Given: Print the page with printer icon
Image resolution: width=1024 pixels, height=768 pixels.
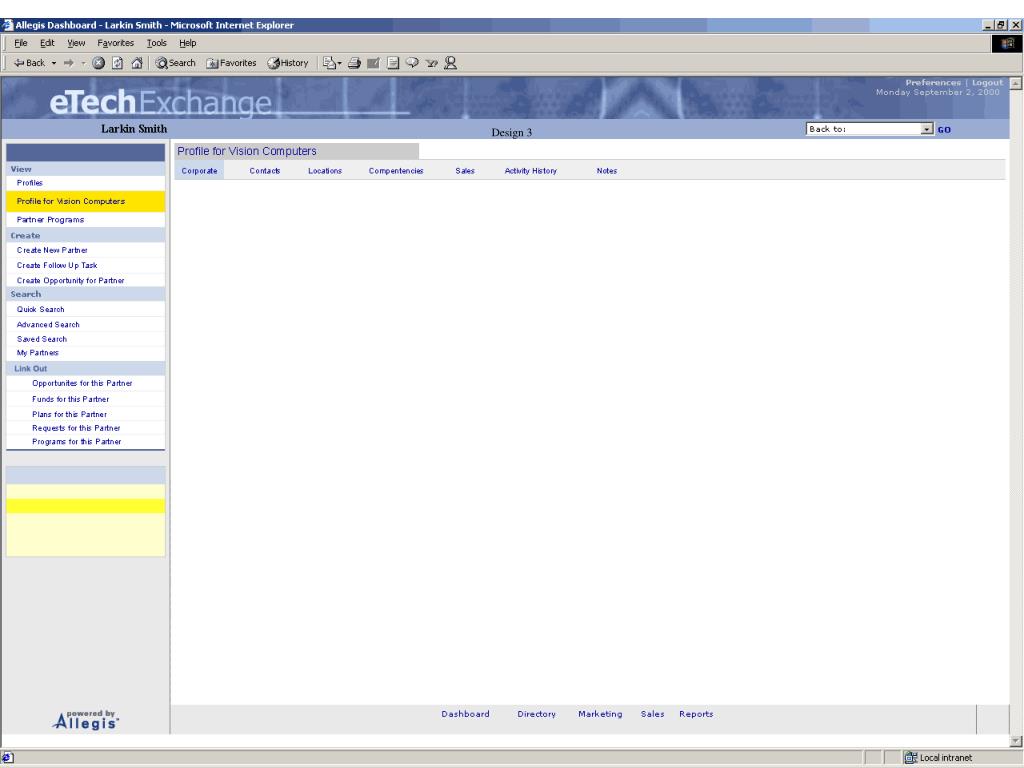Looking at the screenshot, I should click(354, 63).
